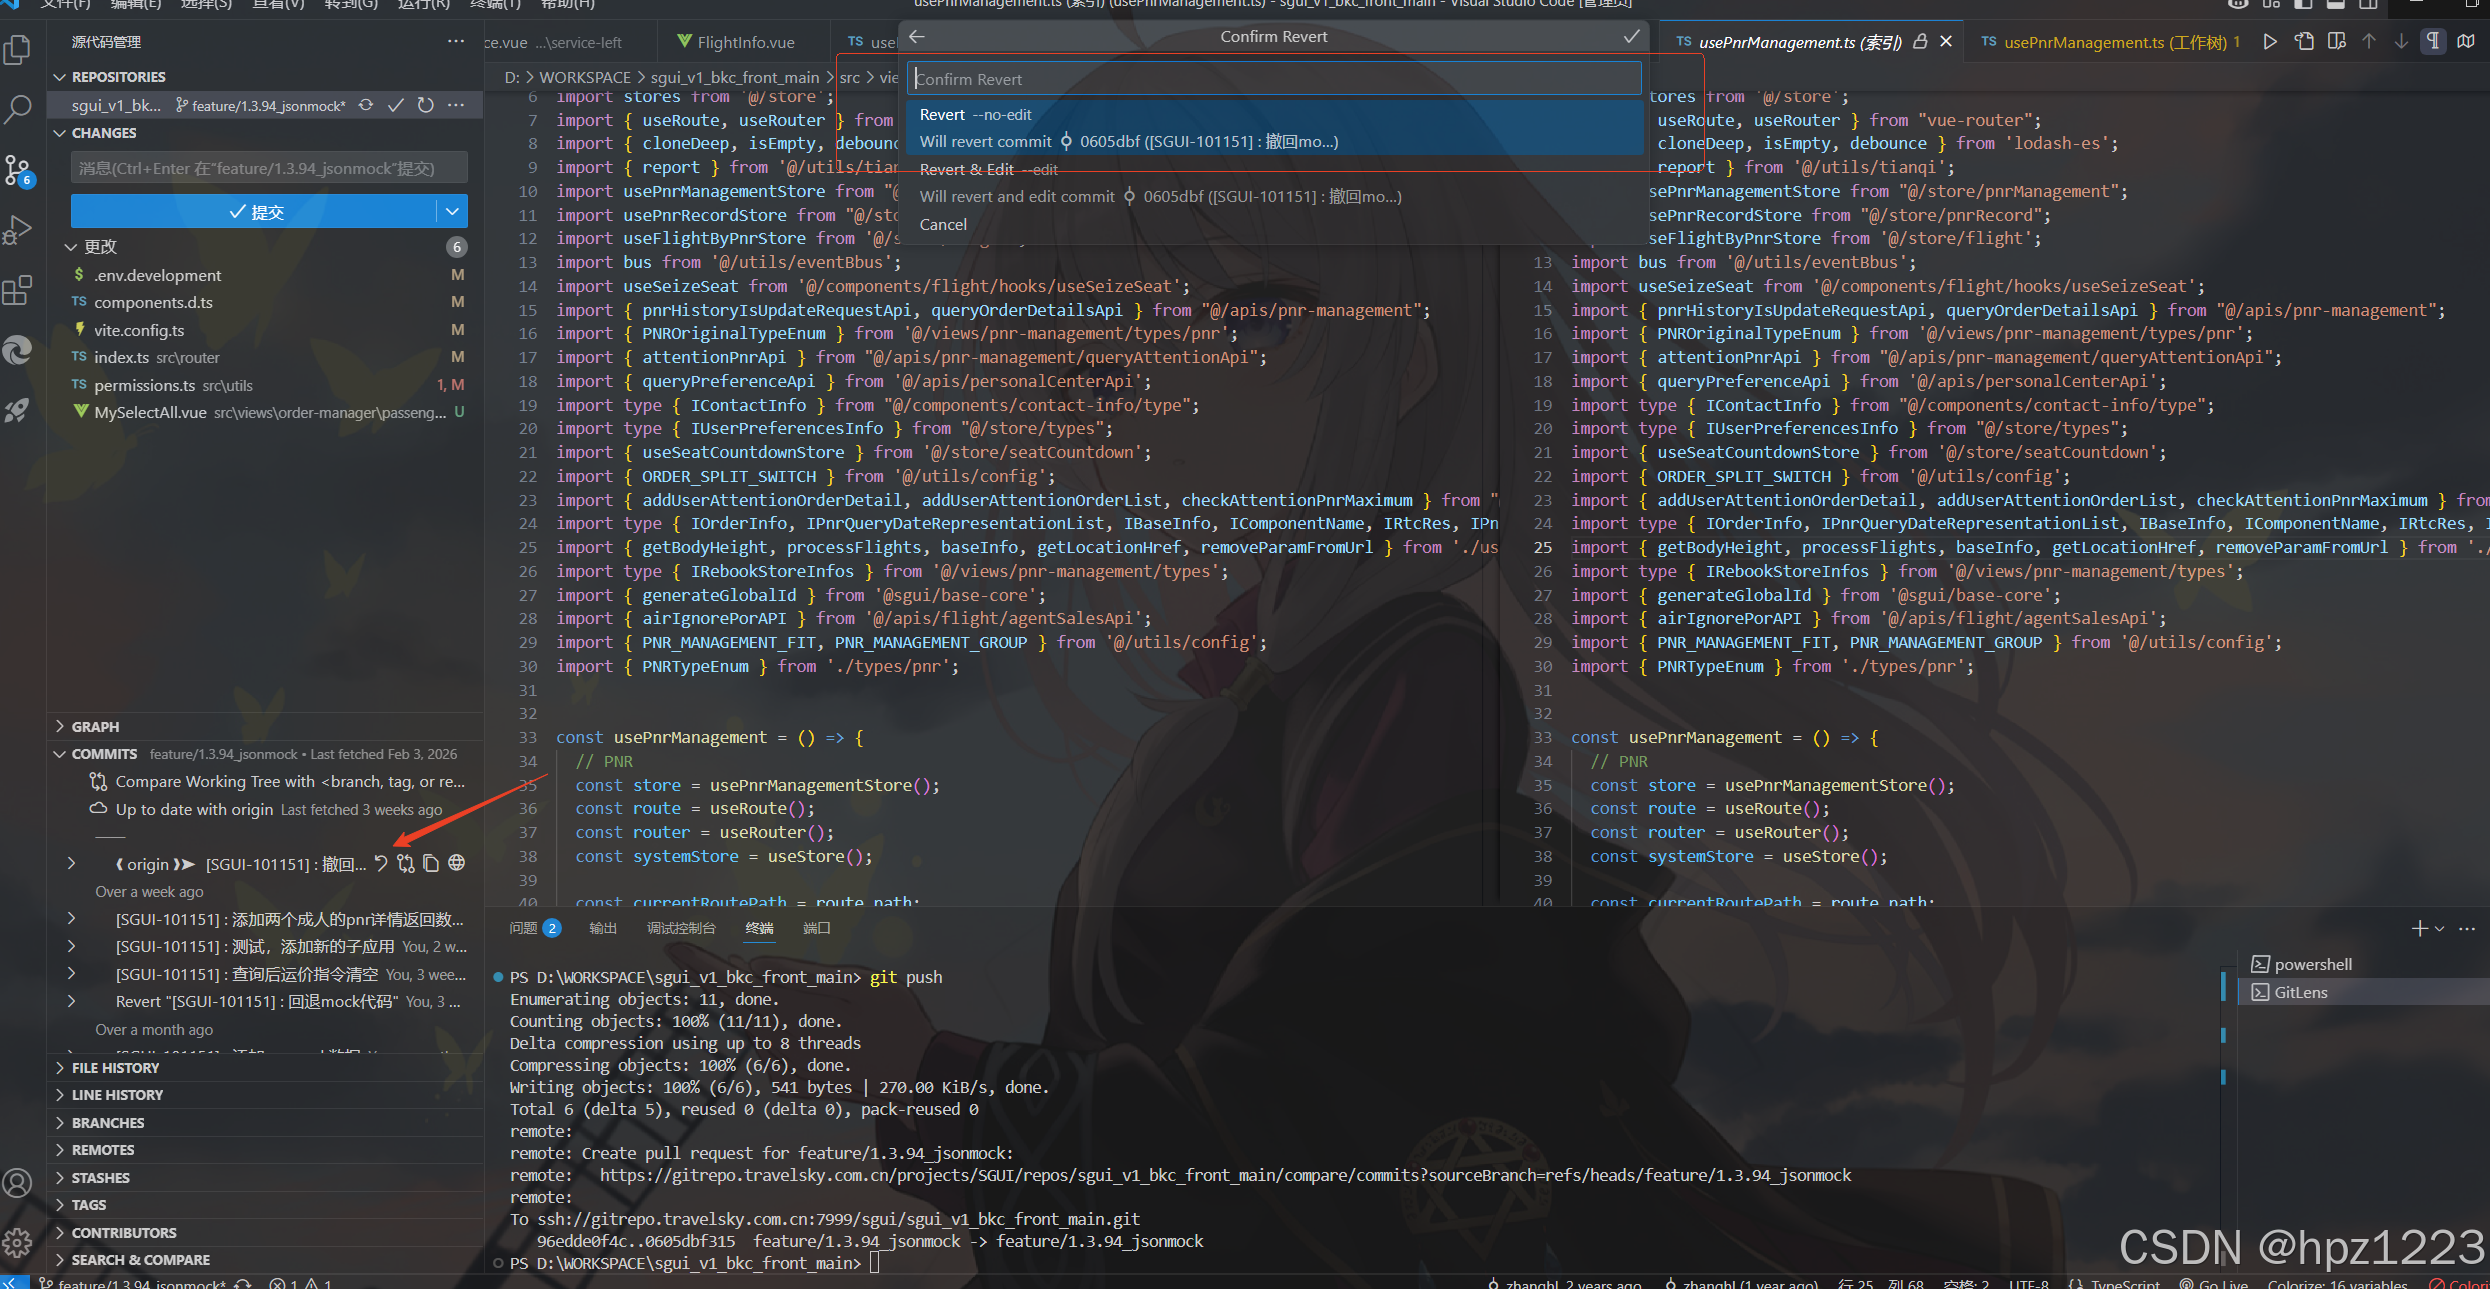Select the powershell terminal in the terminal list

[2363, 964]
